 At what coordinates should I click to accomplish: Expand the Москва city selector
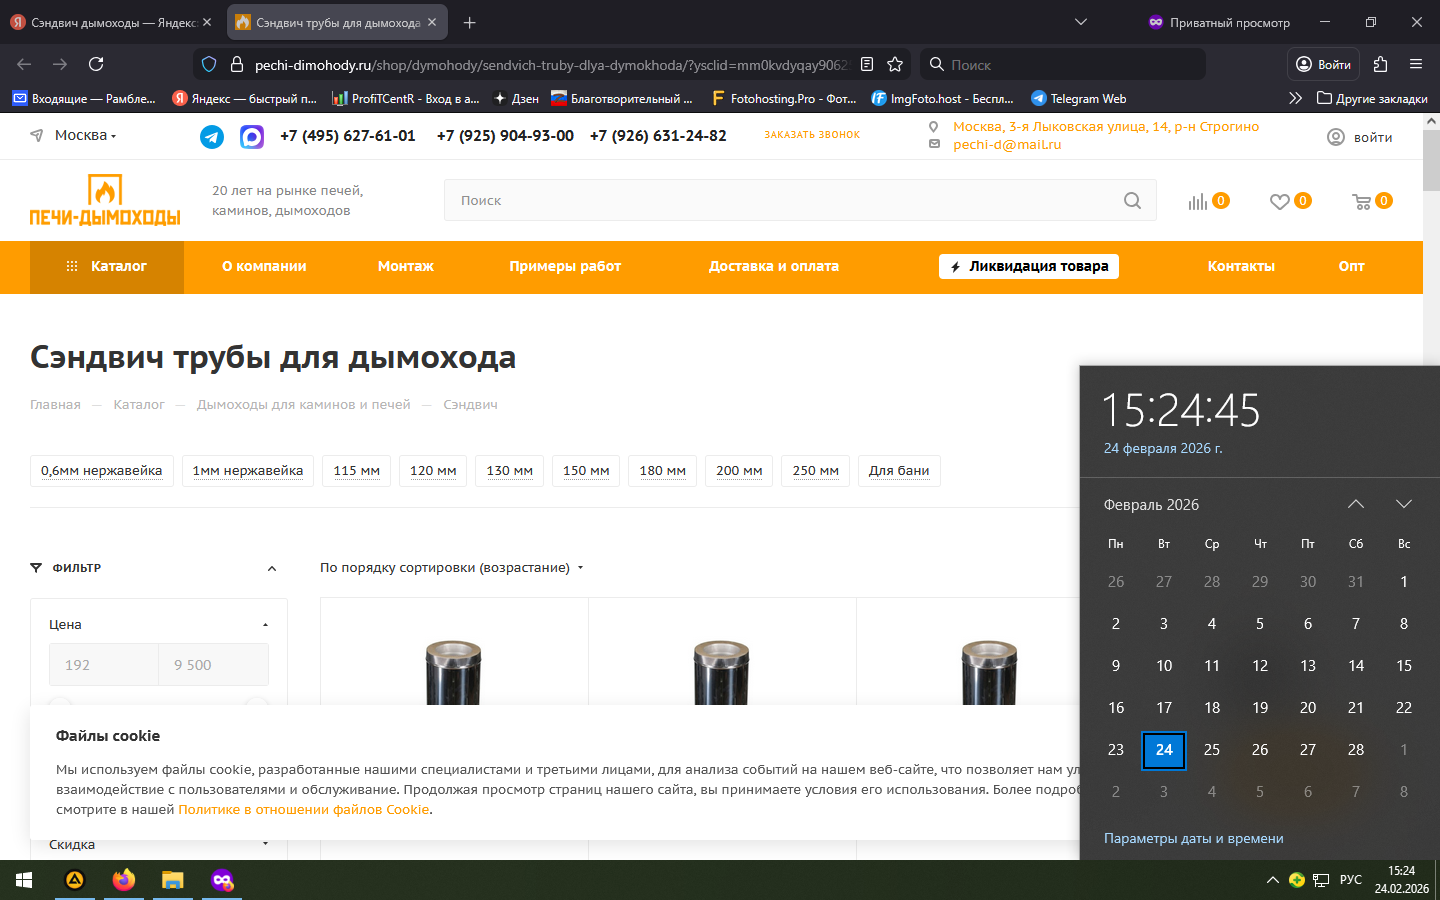[x=85, y=136]
